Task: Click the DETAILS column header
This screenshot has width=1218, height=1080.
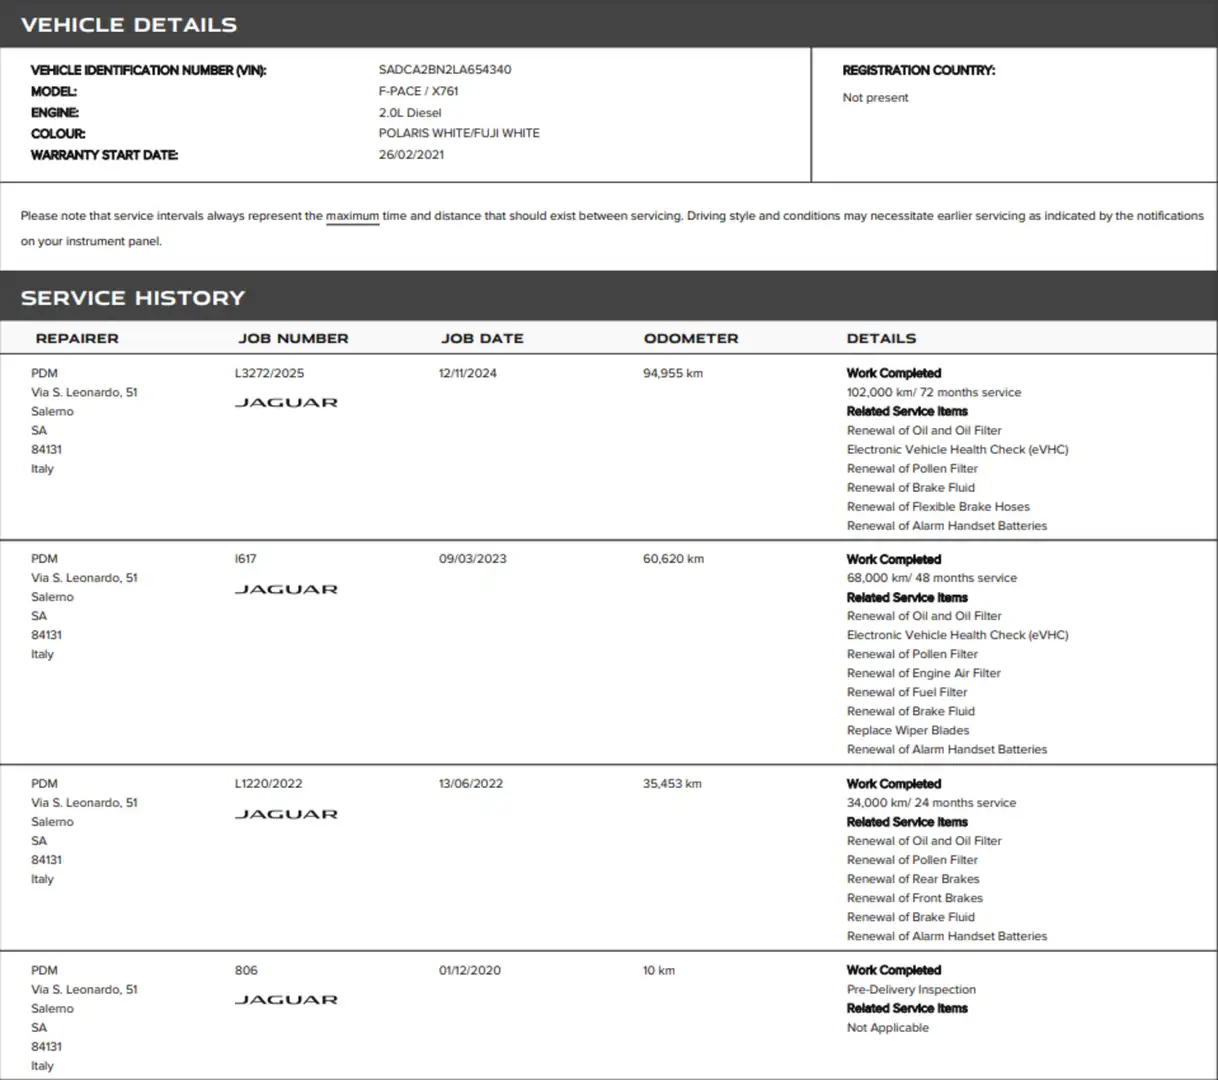Action: click(881, 339)
